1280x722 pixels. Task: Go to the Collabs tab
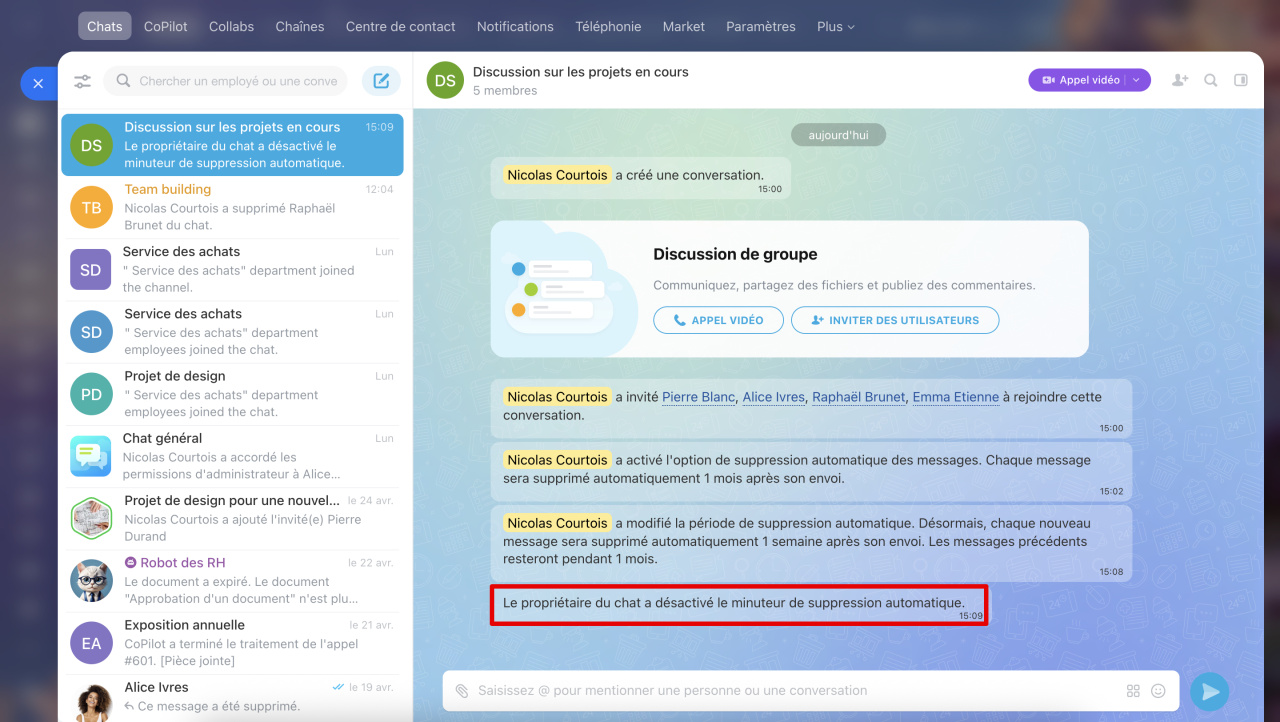(231, 27)
